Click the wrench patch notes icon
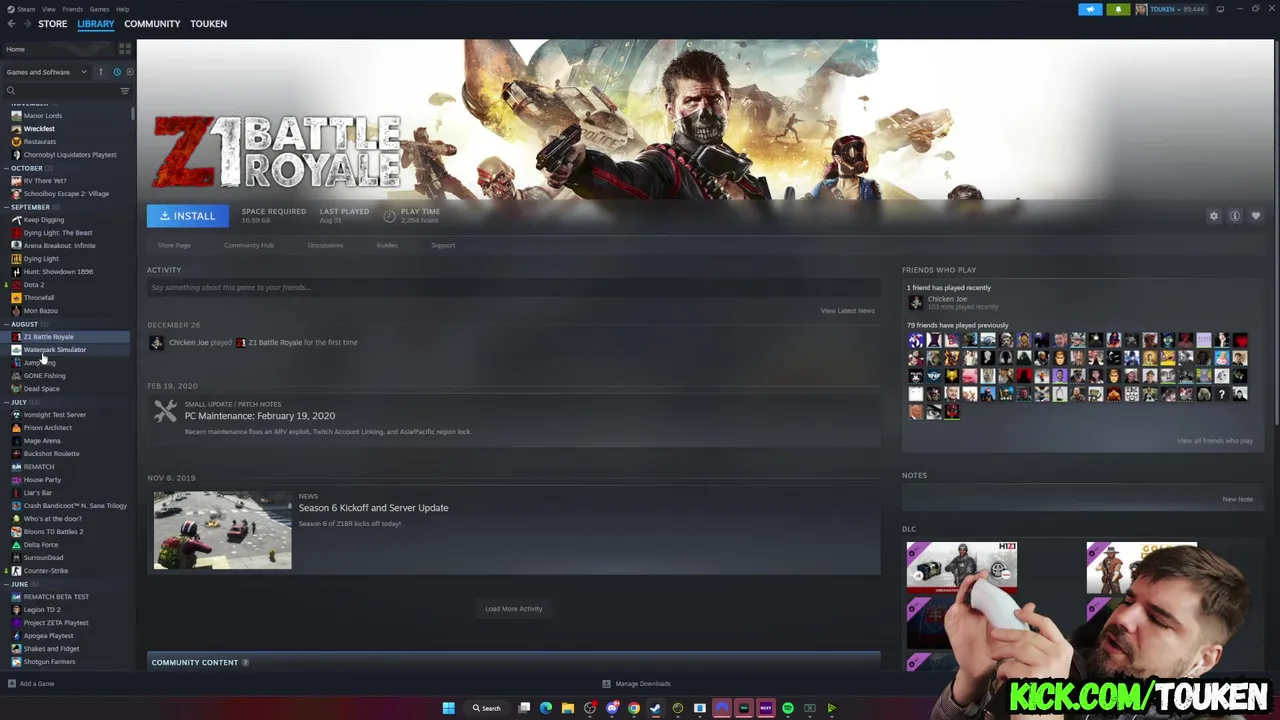 [x=165, y=410]
